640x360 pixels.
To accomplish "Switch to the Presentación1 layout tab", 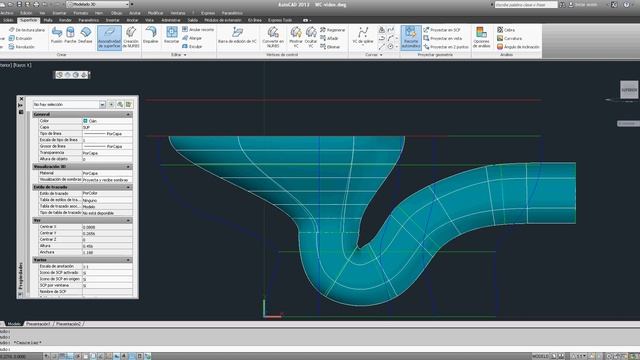I will coord(38,324).
